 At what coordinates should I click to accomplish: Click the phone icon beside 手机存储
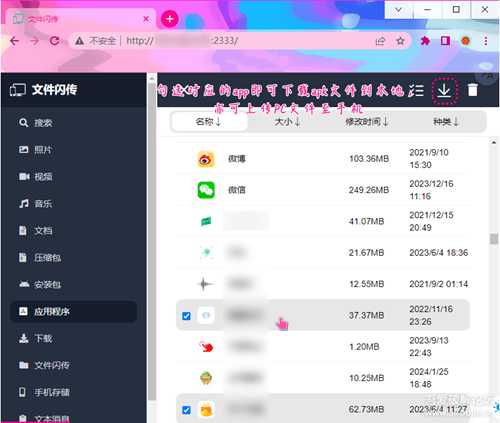(22, 392)
